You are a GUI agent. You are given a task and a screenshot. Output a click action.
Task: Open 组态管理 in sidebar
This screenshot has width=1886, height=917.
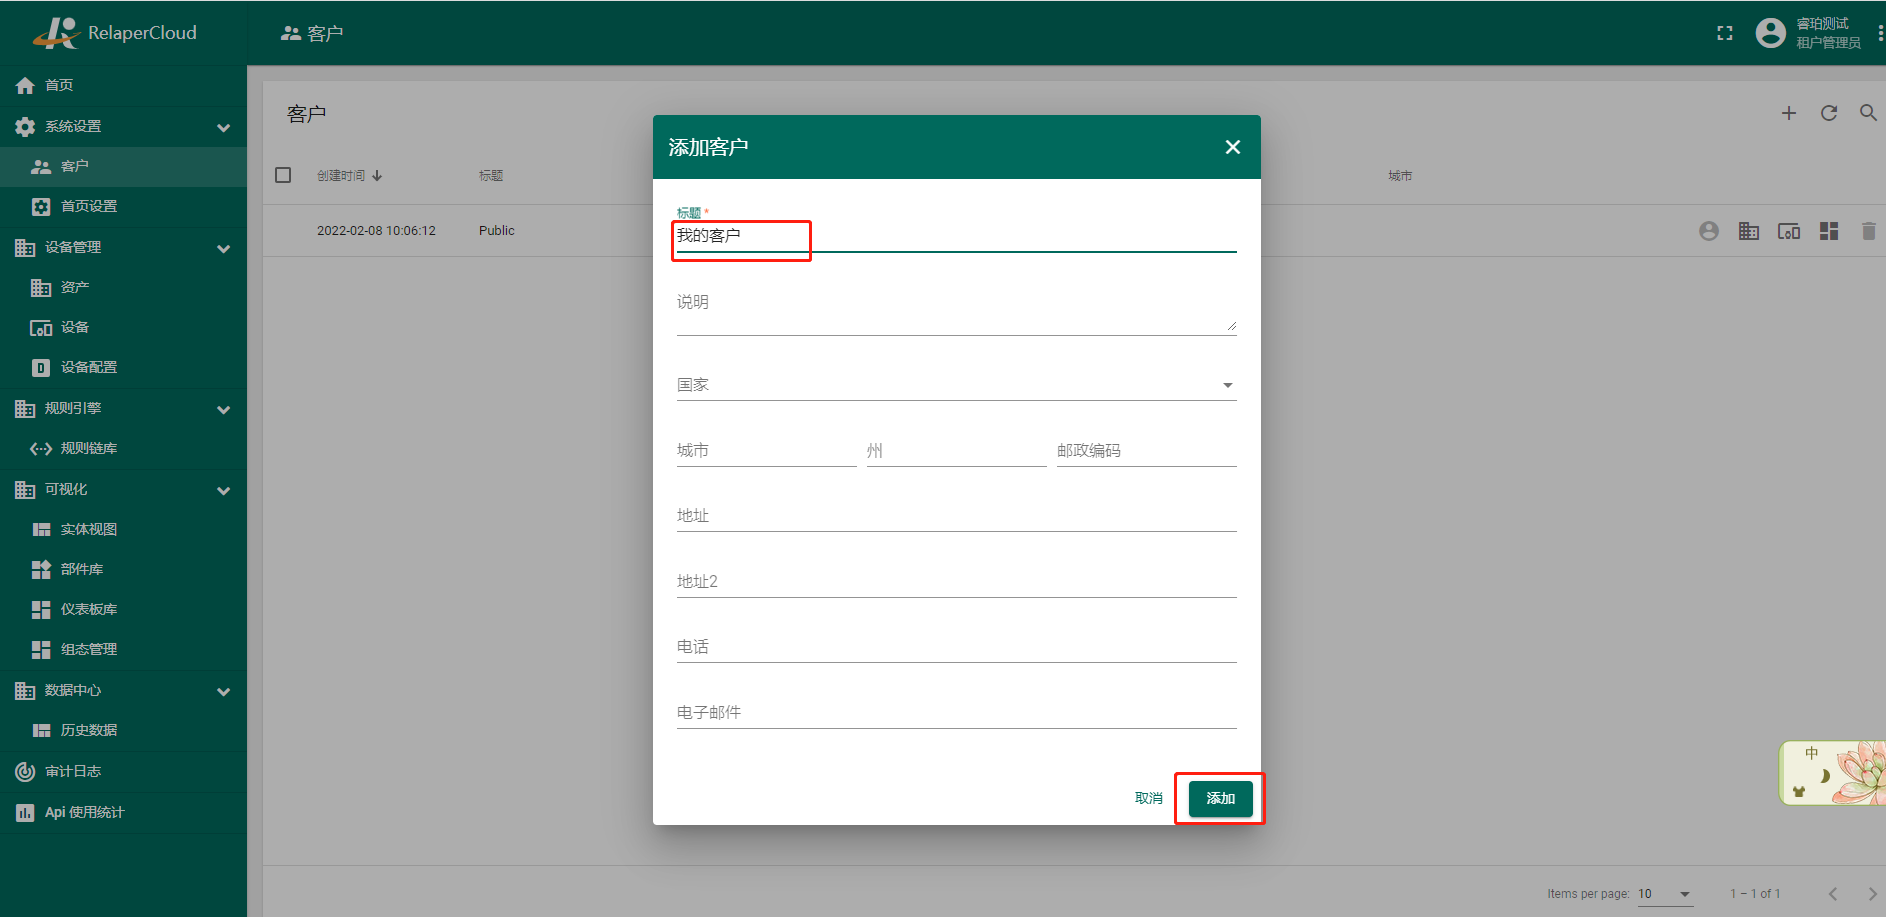123,650
